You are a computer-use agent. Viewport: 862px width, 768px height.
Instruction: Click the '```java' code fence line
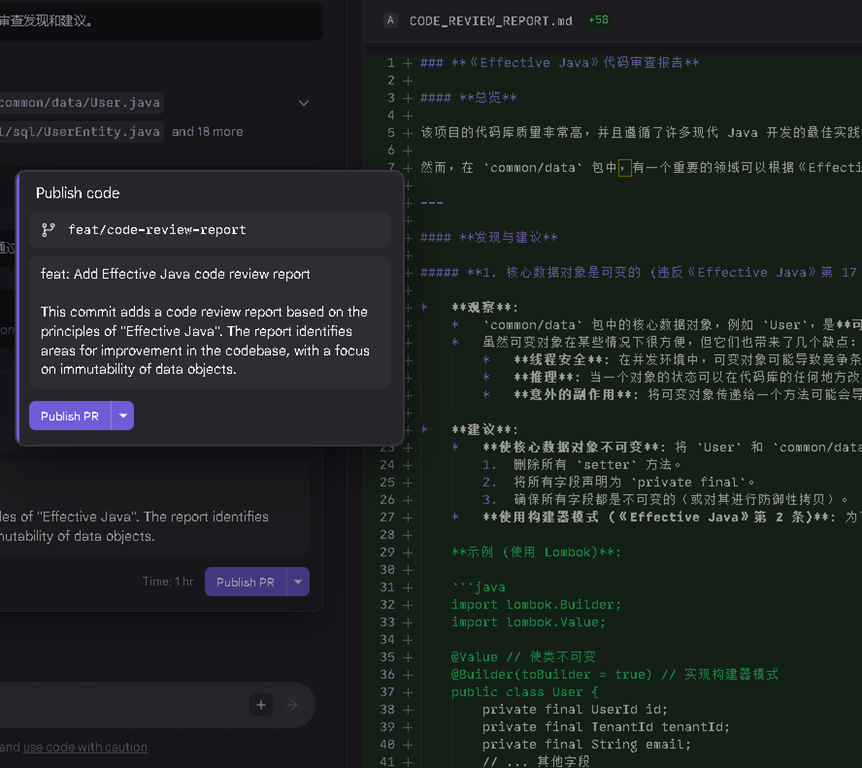tap(478, 587)
